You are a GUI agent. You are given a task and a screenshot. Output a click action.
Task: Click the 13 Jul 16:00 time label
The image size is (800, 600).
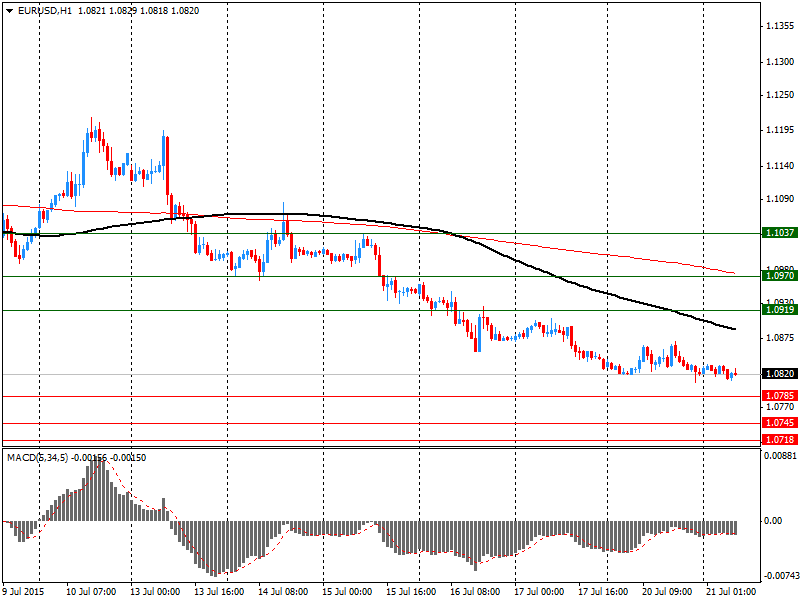219,592
